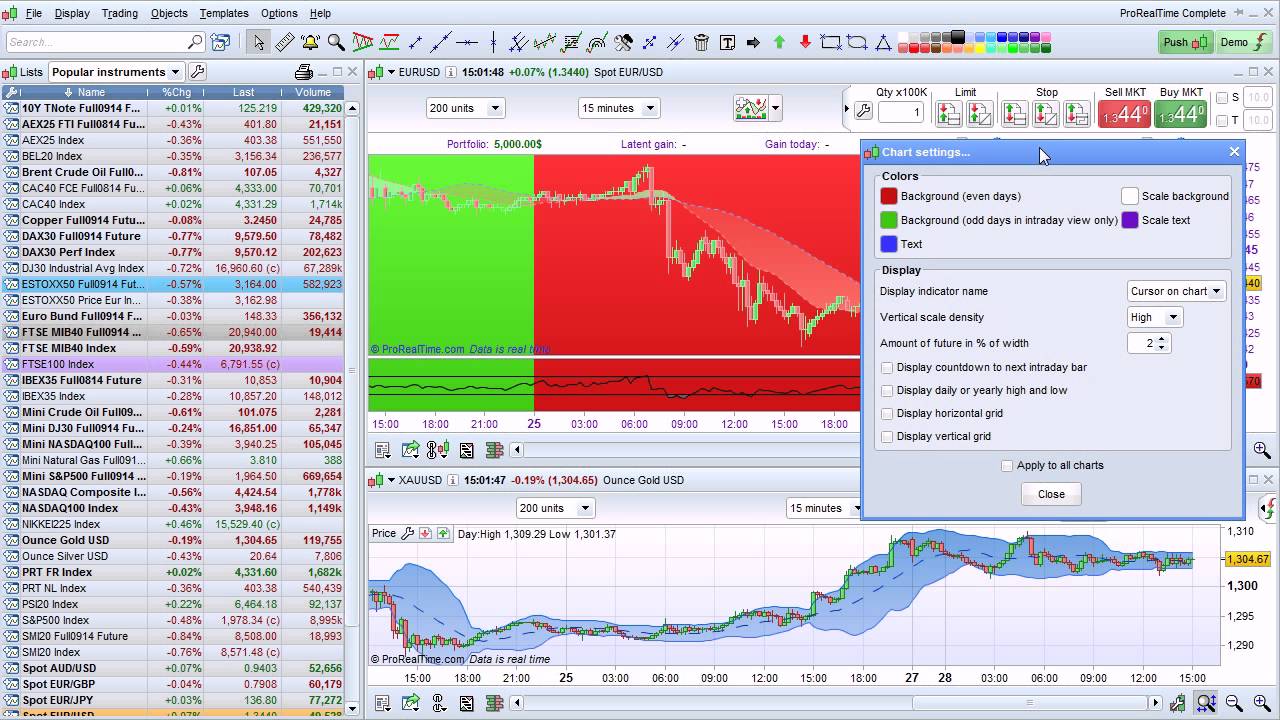Click the Background (even days) red color swatch
The height and width of the screenshot is (720, 1280).
(x=889, y=196)
